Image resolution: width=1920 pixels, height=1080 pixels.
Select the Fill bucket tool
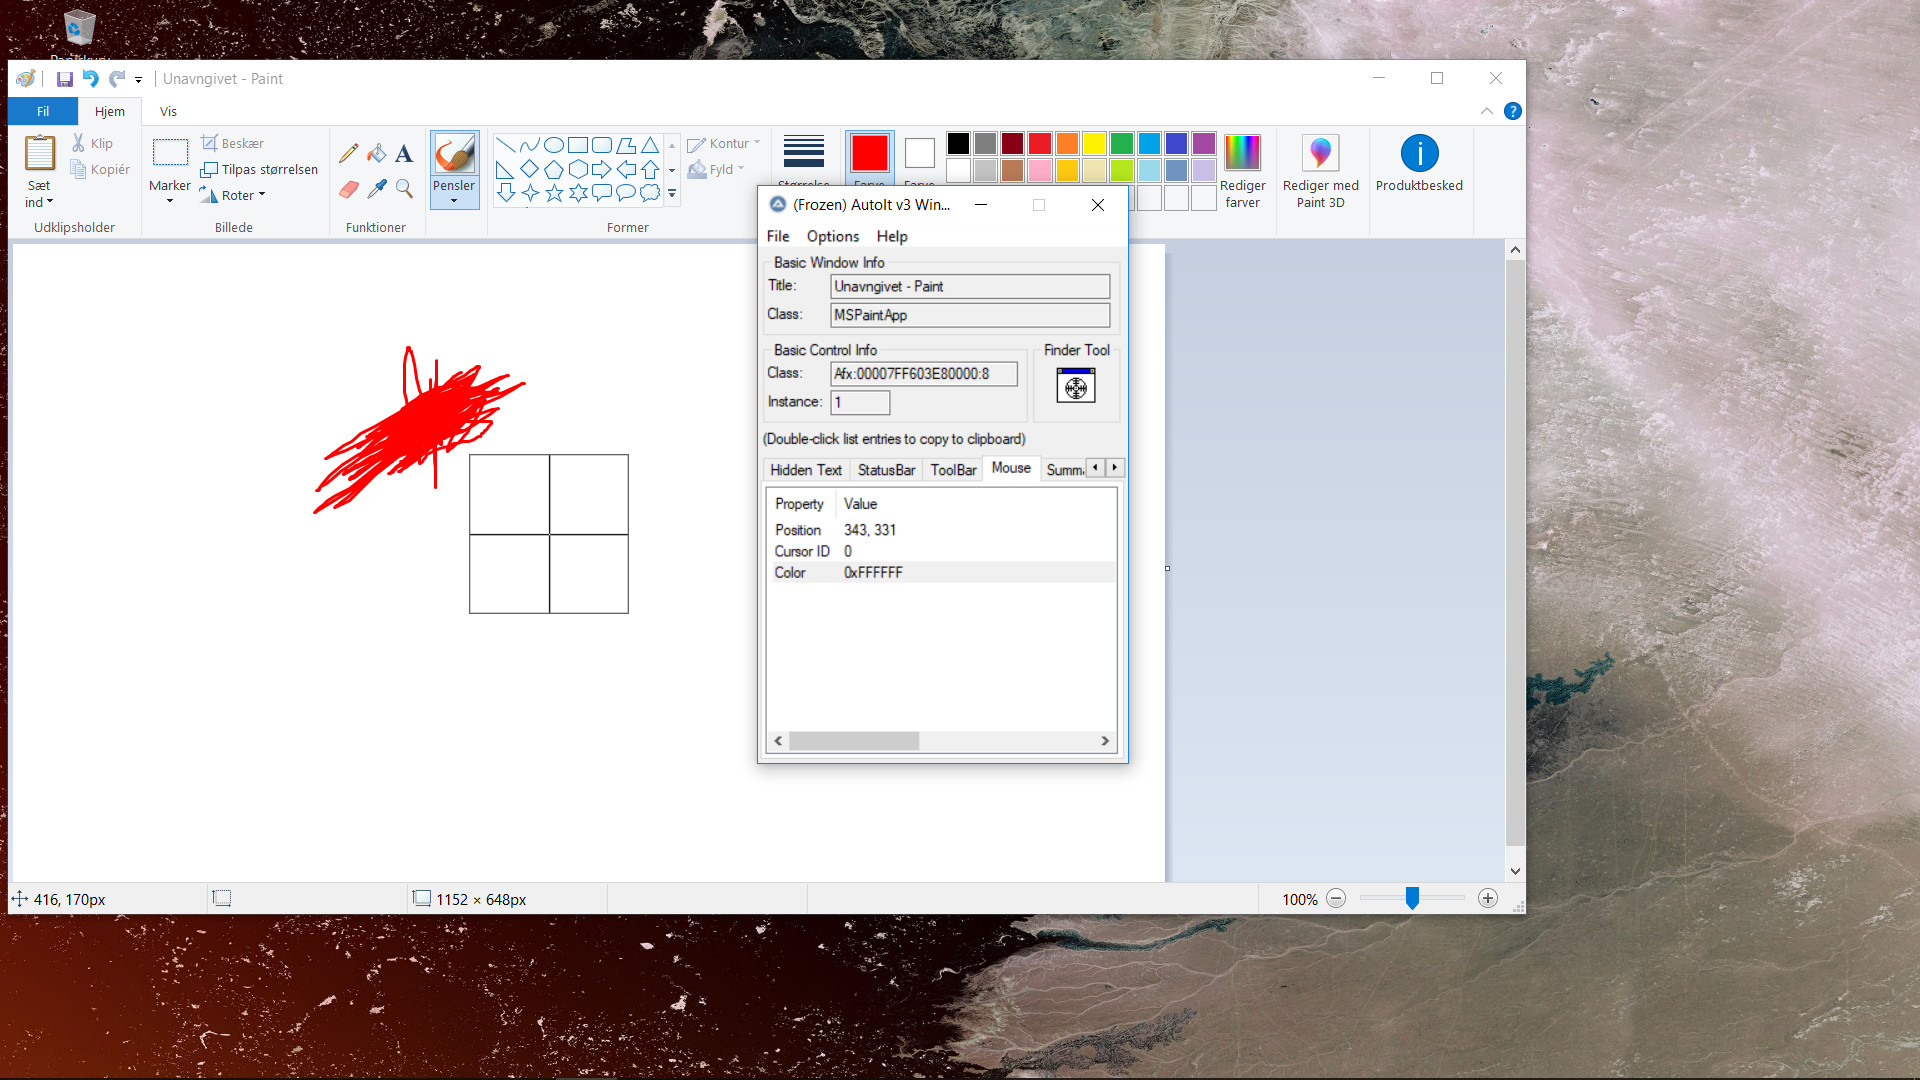coord(376,154)
